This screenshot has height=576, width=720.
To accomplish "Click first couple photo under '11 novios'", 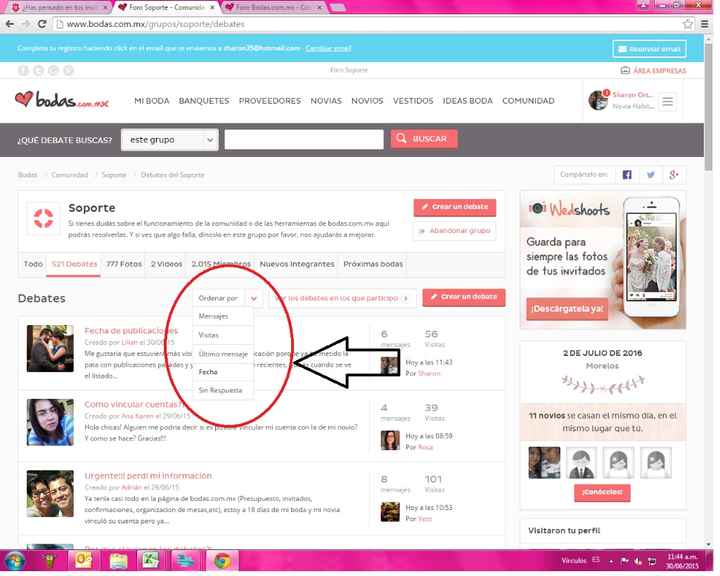I will pos(544,463).
